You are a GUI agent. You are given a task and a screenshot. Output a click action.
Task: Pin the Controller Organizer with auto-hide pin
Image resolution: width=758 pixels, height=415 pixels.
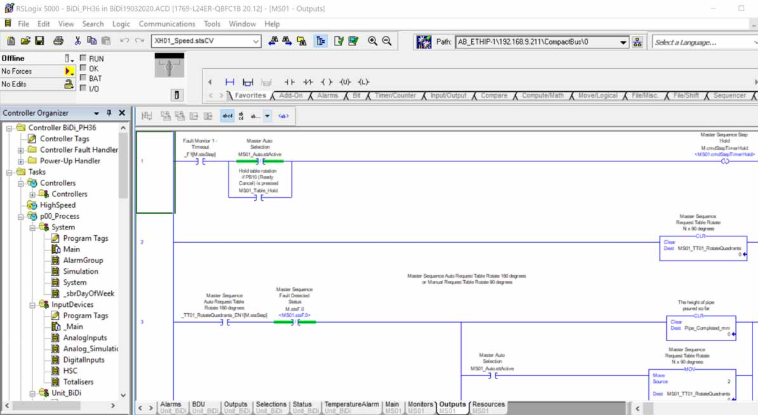109,113
